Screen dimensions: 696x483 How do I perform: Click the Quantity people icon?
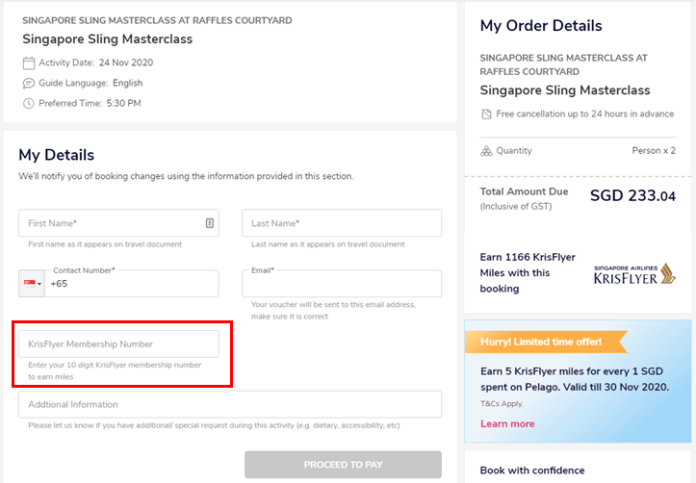(x=486, y=151)
